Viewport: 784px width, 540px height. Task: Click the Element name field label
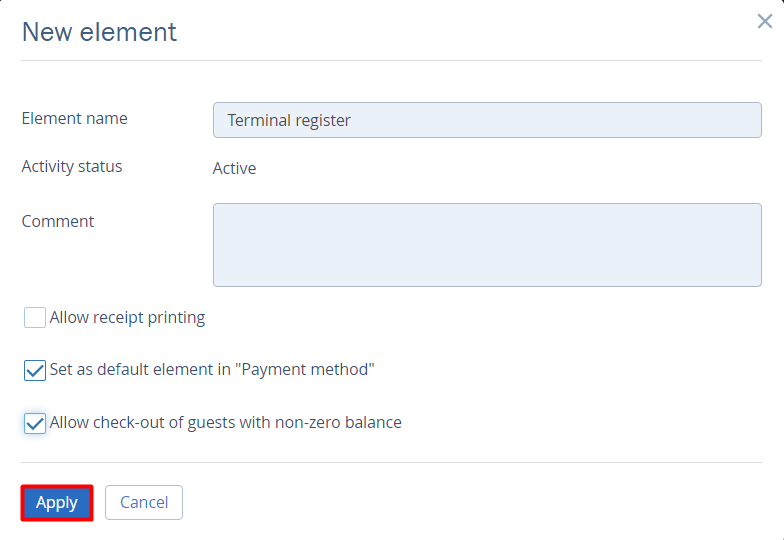(x=75, y=118)
